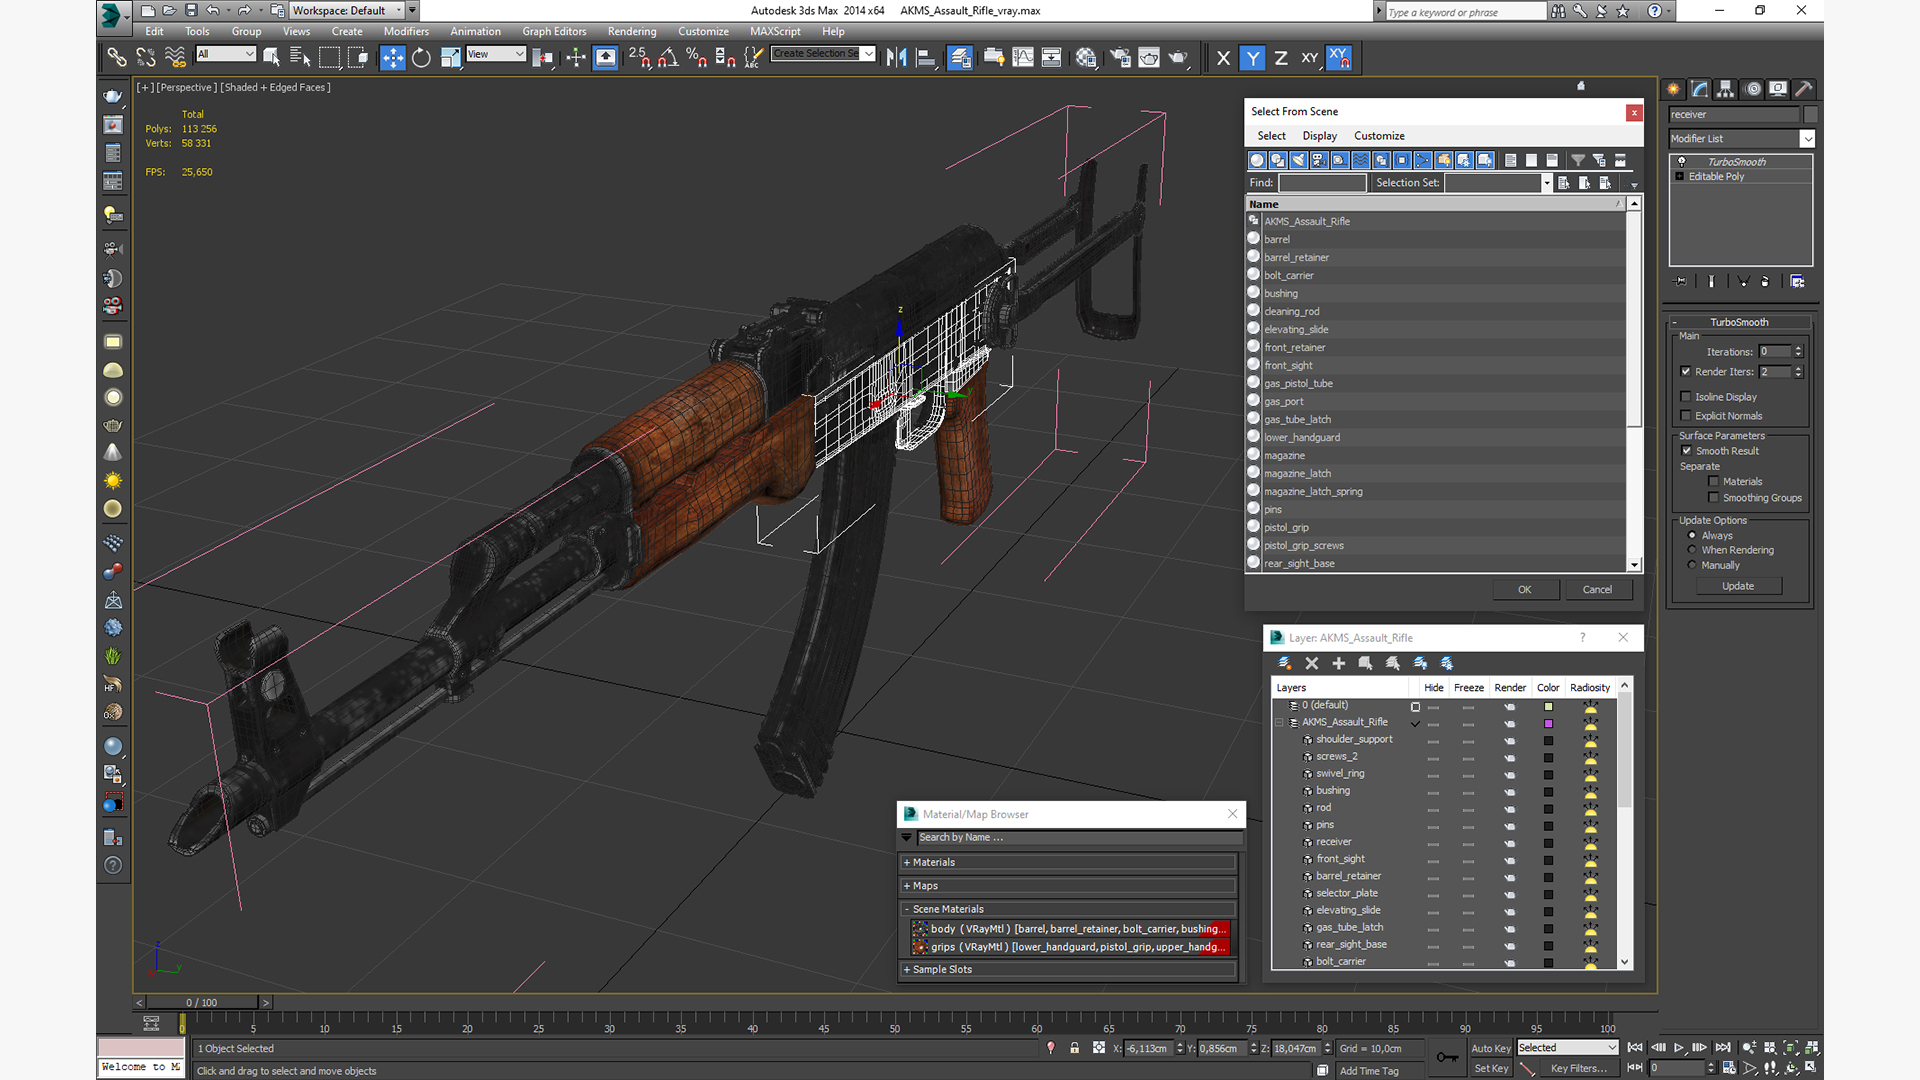Screen dimensions: 1920x1080
Task: Click the Select and Link tool
Action: 117,58
